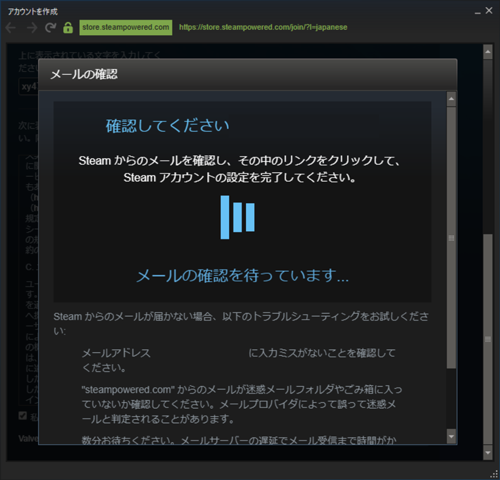Click the URL address text
This screenshot has height=480, width=500.
[x=263, y=27]
